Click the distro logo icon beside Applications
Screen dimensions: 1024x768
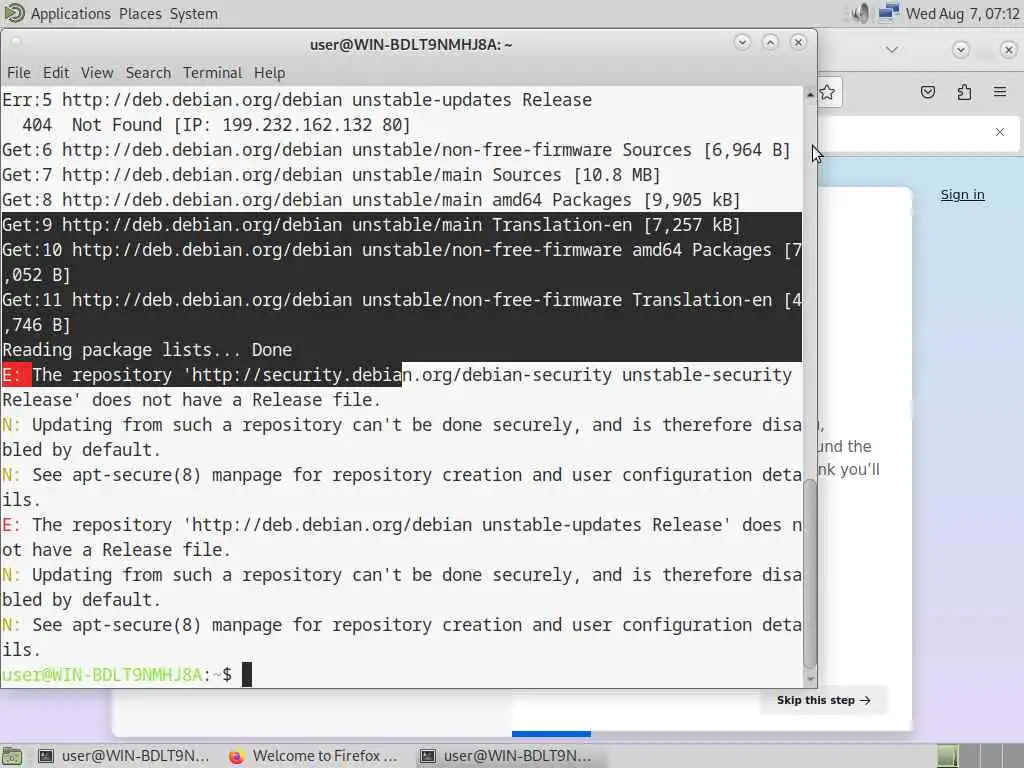14,13
